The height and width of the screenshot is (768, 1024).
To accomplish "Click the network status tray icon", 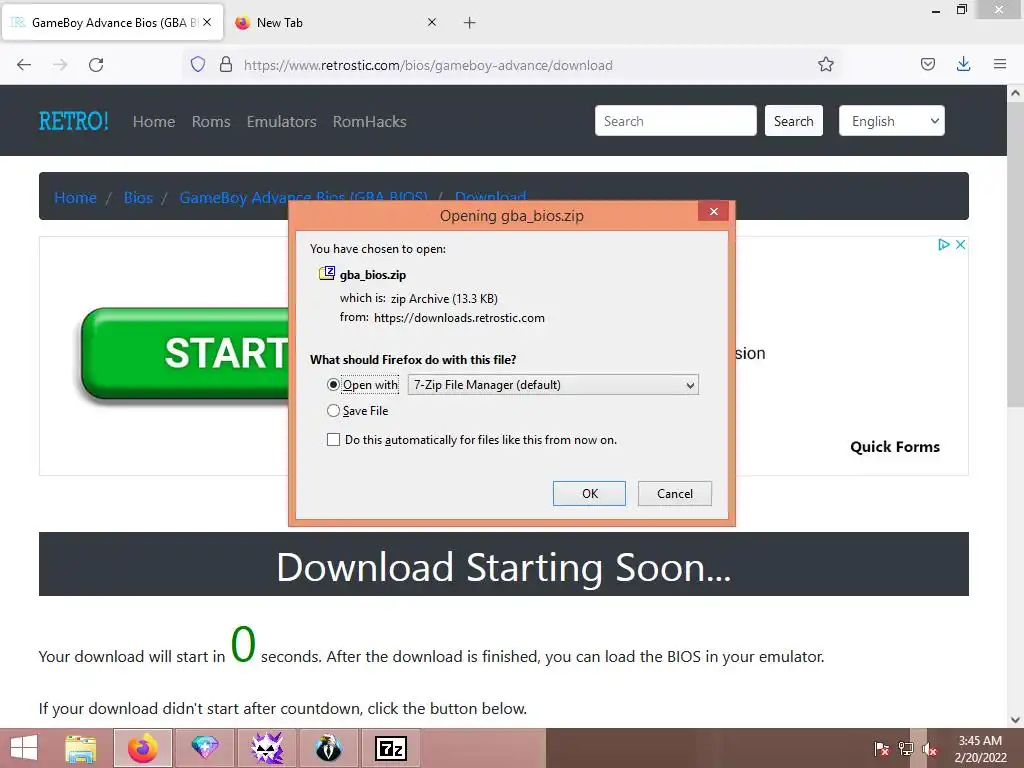I will [906, 748].
